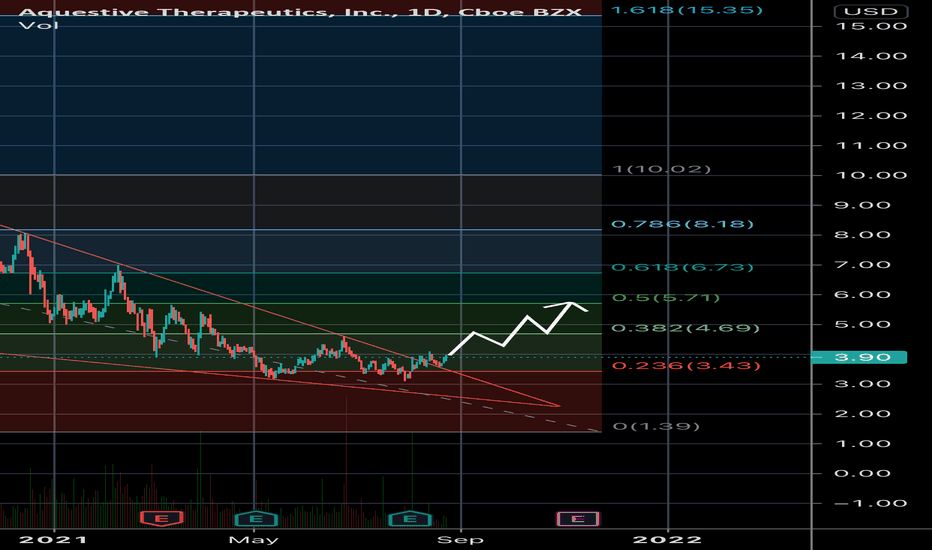Click the current price tag 3.90
Viewport: 932px width, 550px height.
(859, 357)
